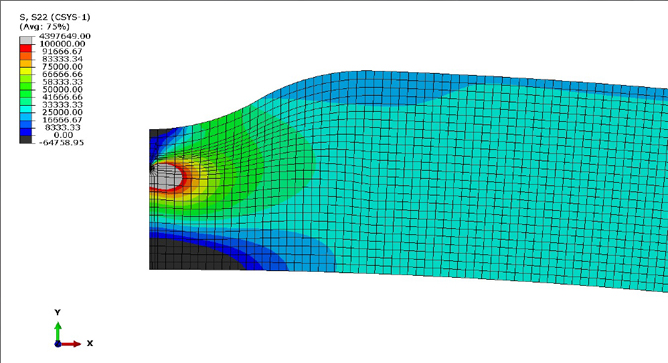This screenshot has width=668, height=363.
Task: Click the legend value 83333.34
Action: pos(62,59)
